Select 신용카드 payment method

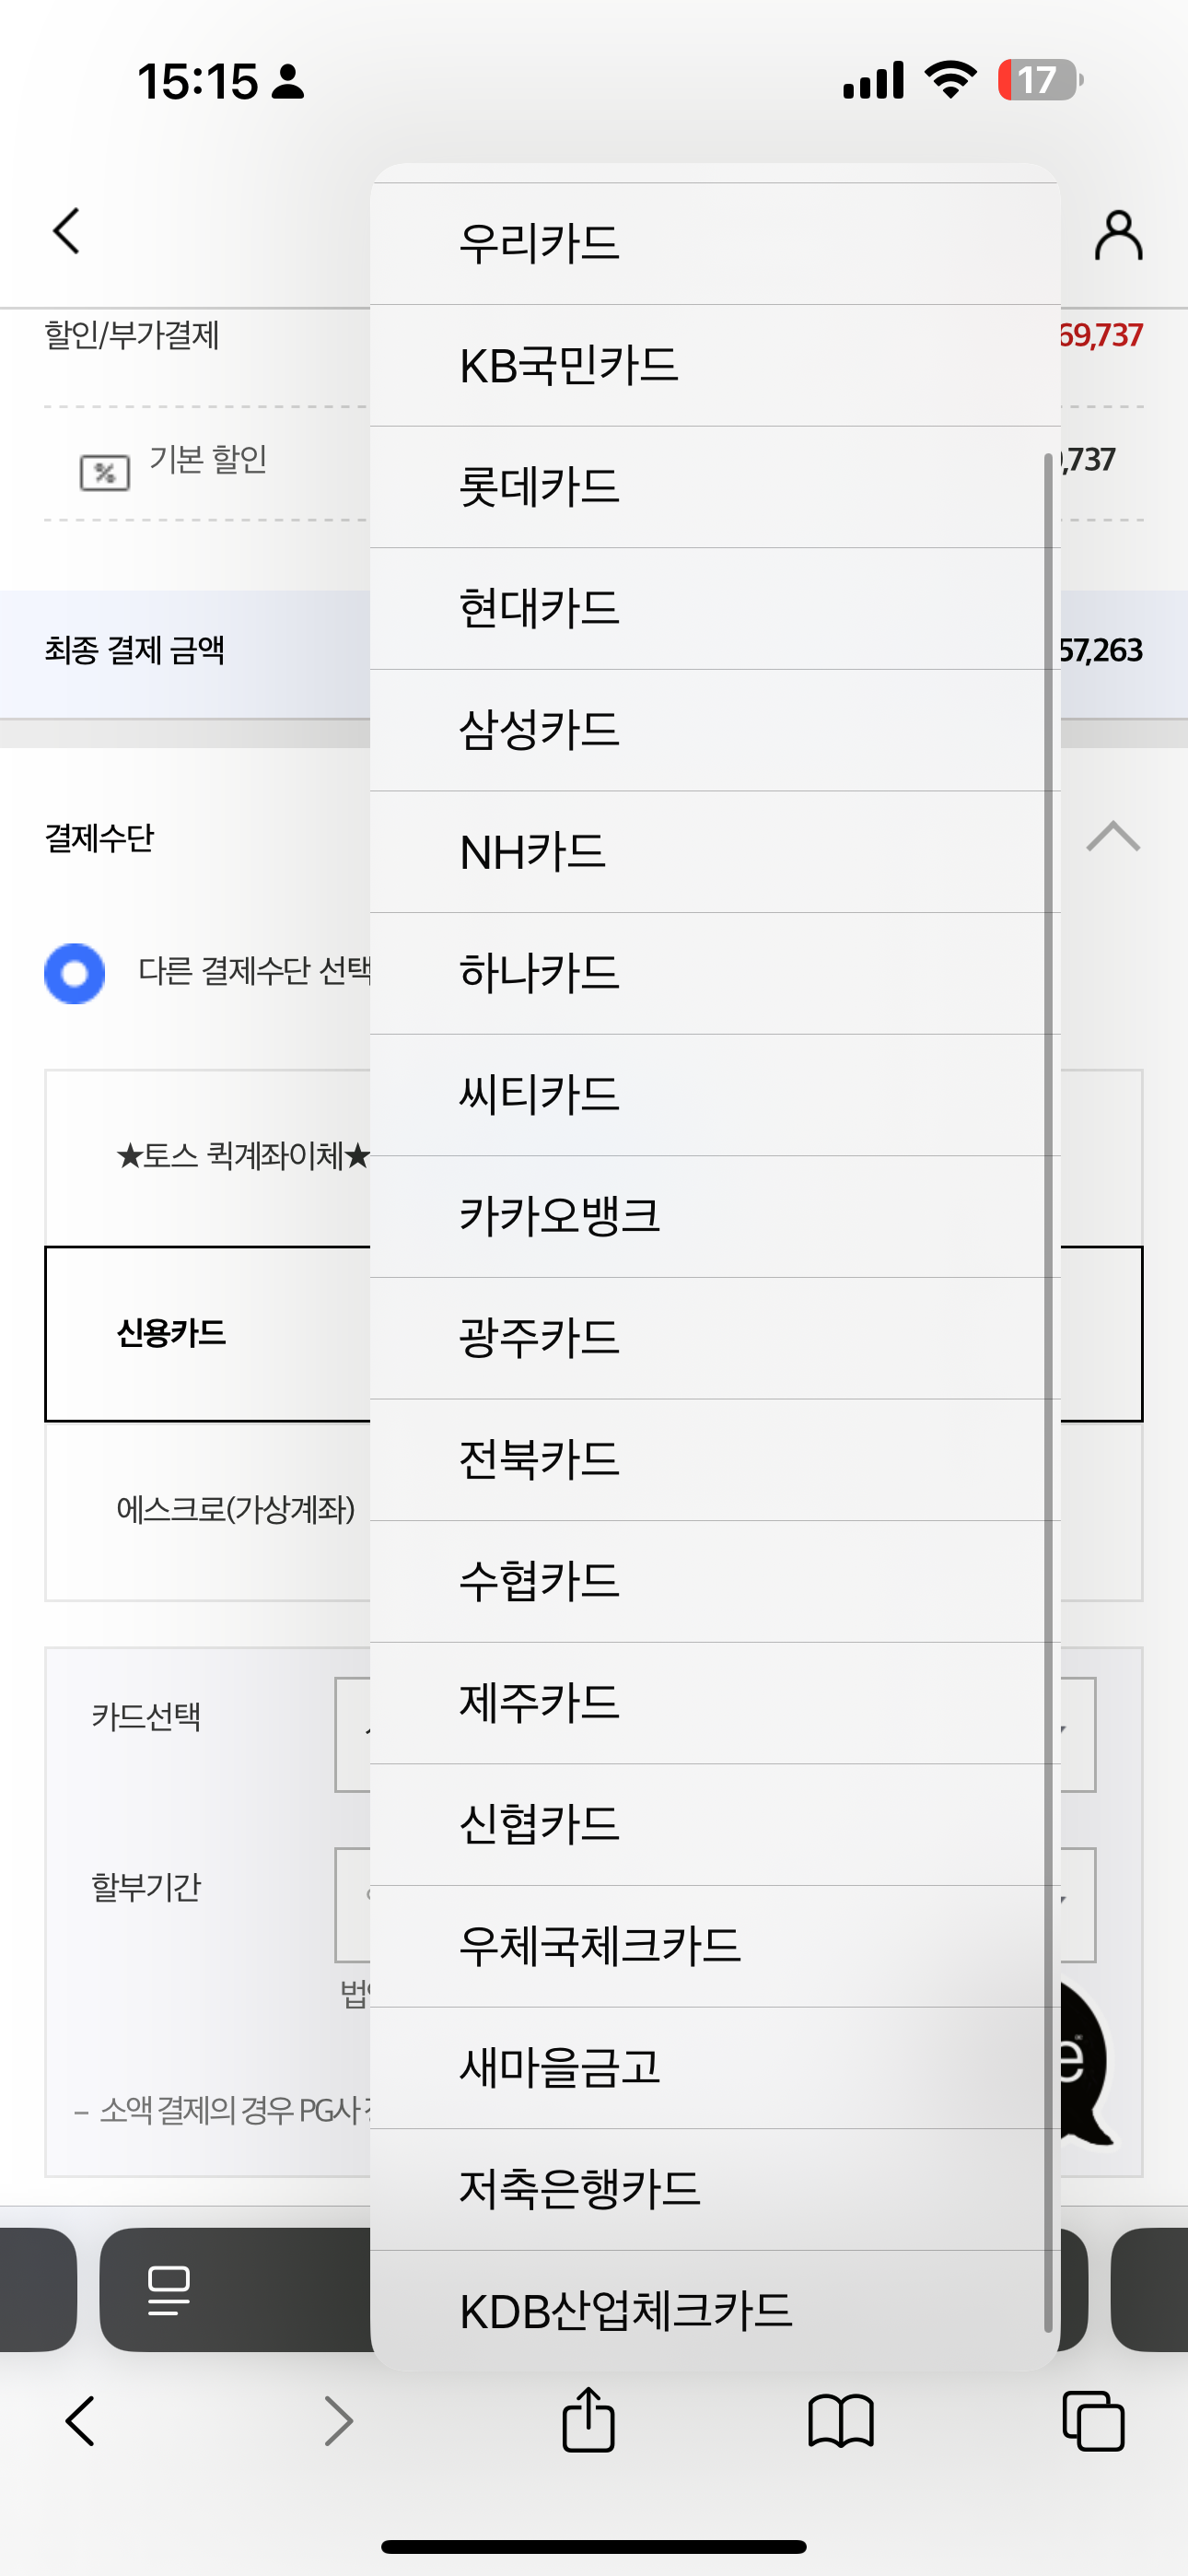pos(172,1334)
